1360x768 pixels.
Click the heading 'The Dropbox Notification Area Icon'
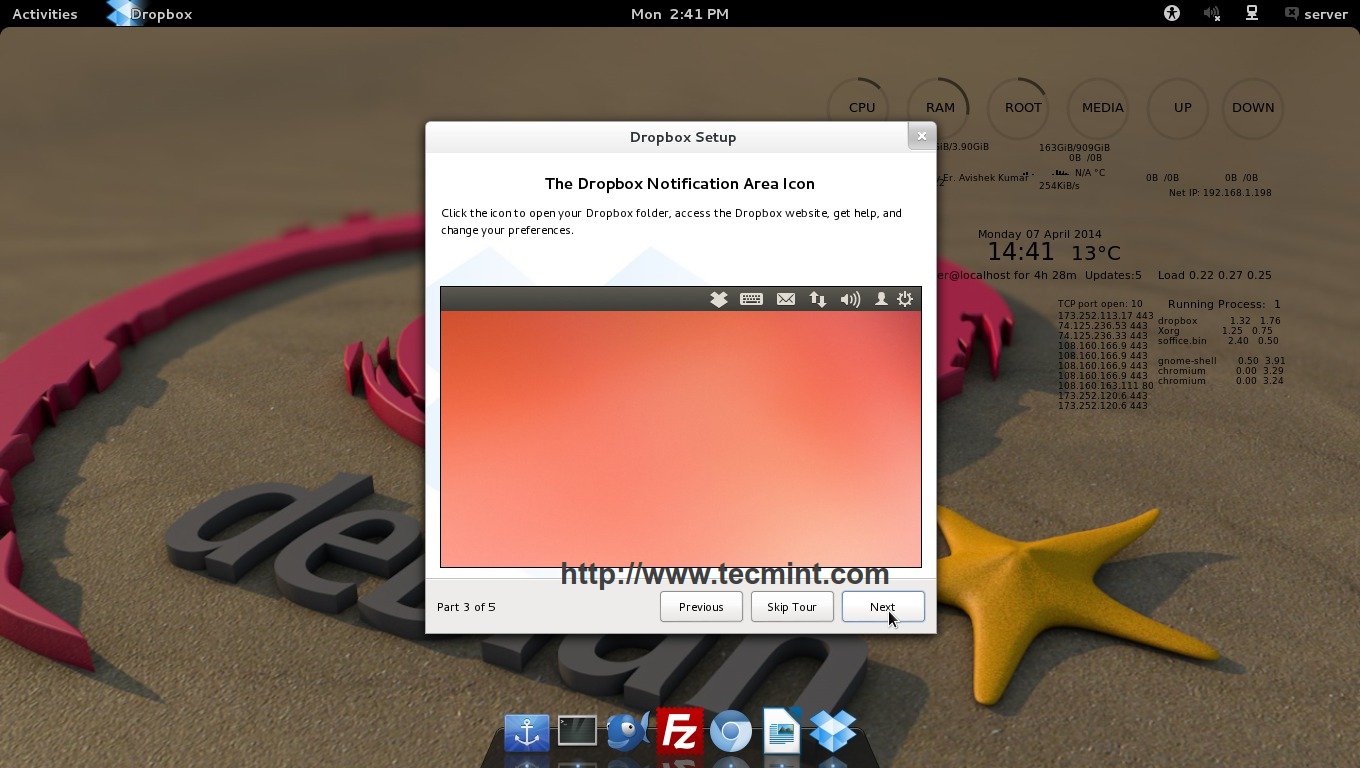(x=680, y=184)
